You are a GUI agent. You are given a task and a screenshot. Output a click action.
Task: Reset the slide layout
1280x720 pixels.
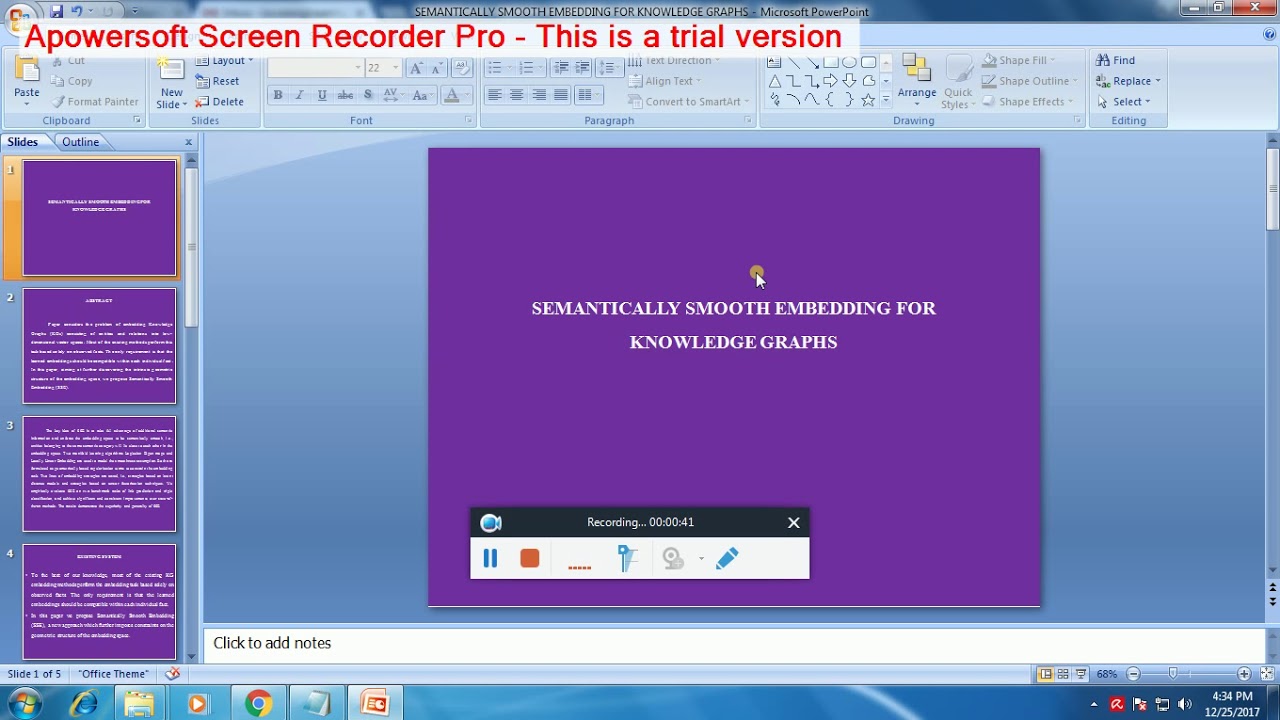tap(217, 81)
